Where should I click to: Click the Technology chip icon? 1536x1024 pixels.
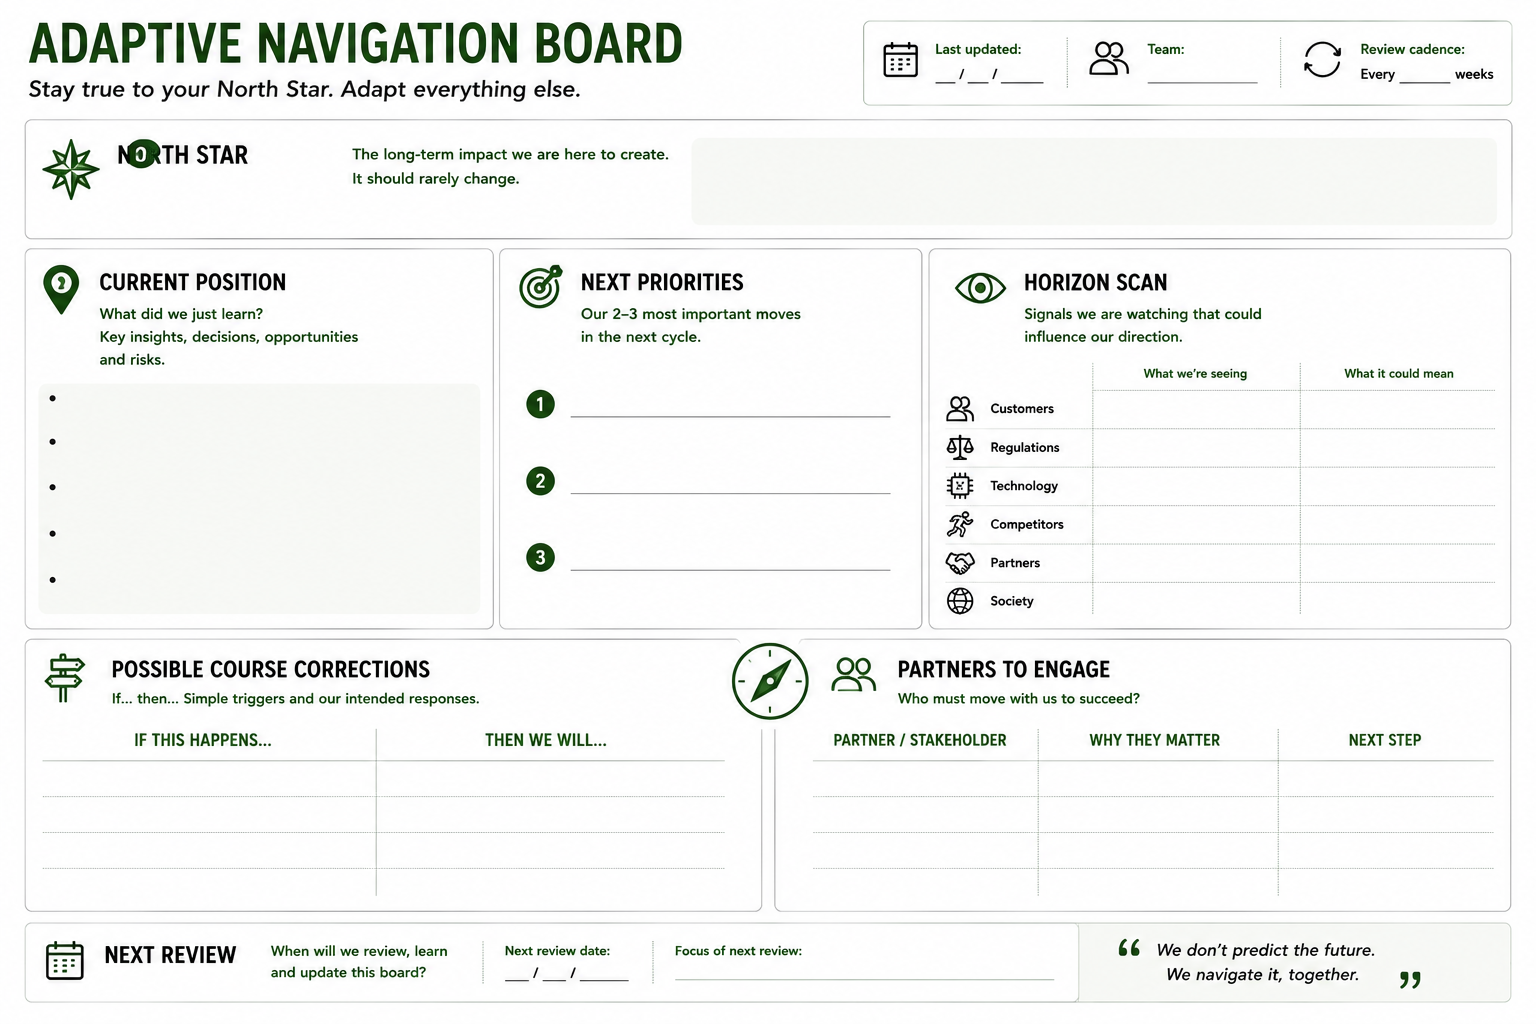click(960, 486)
